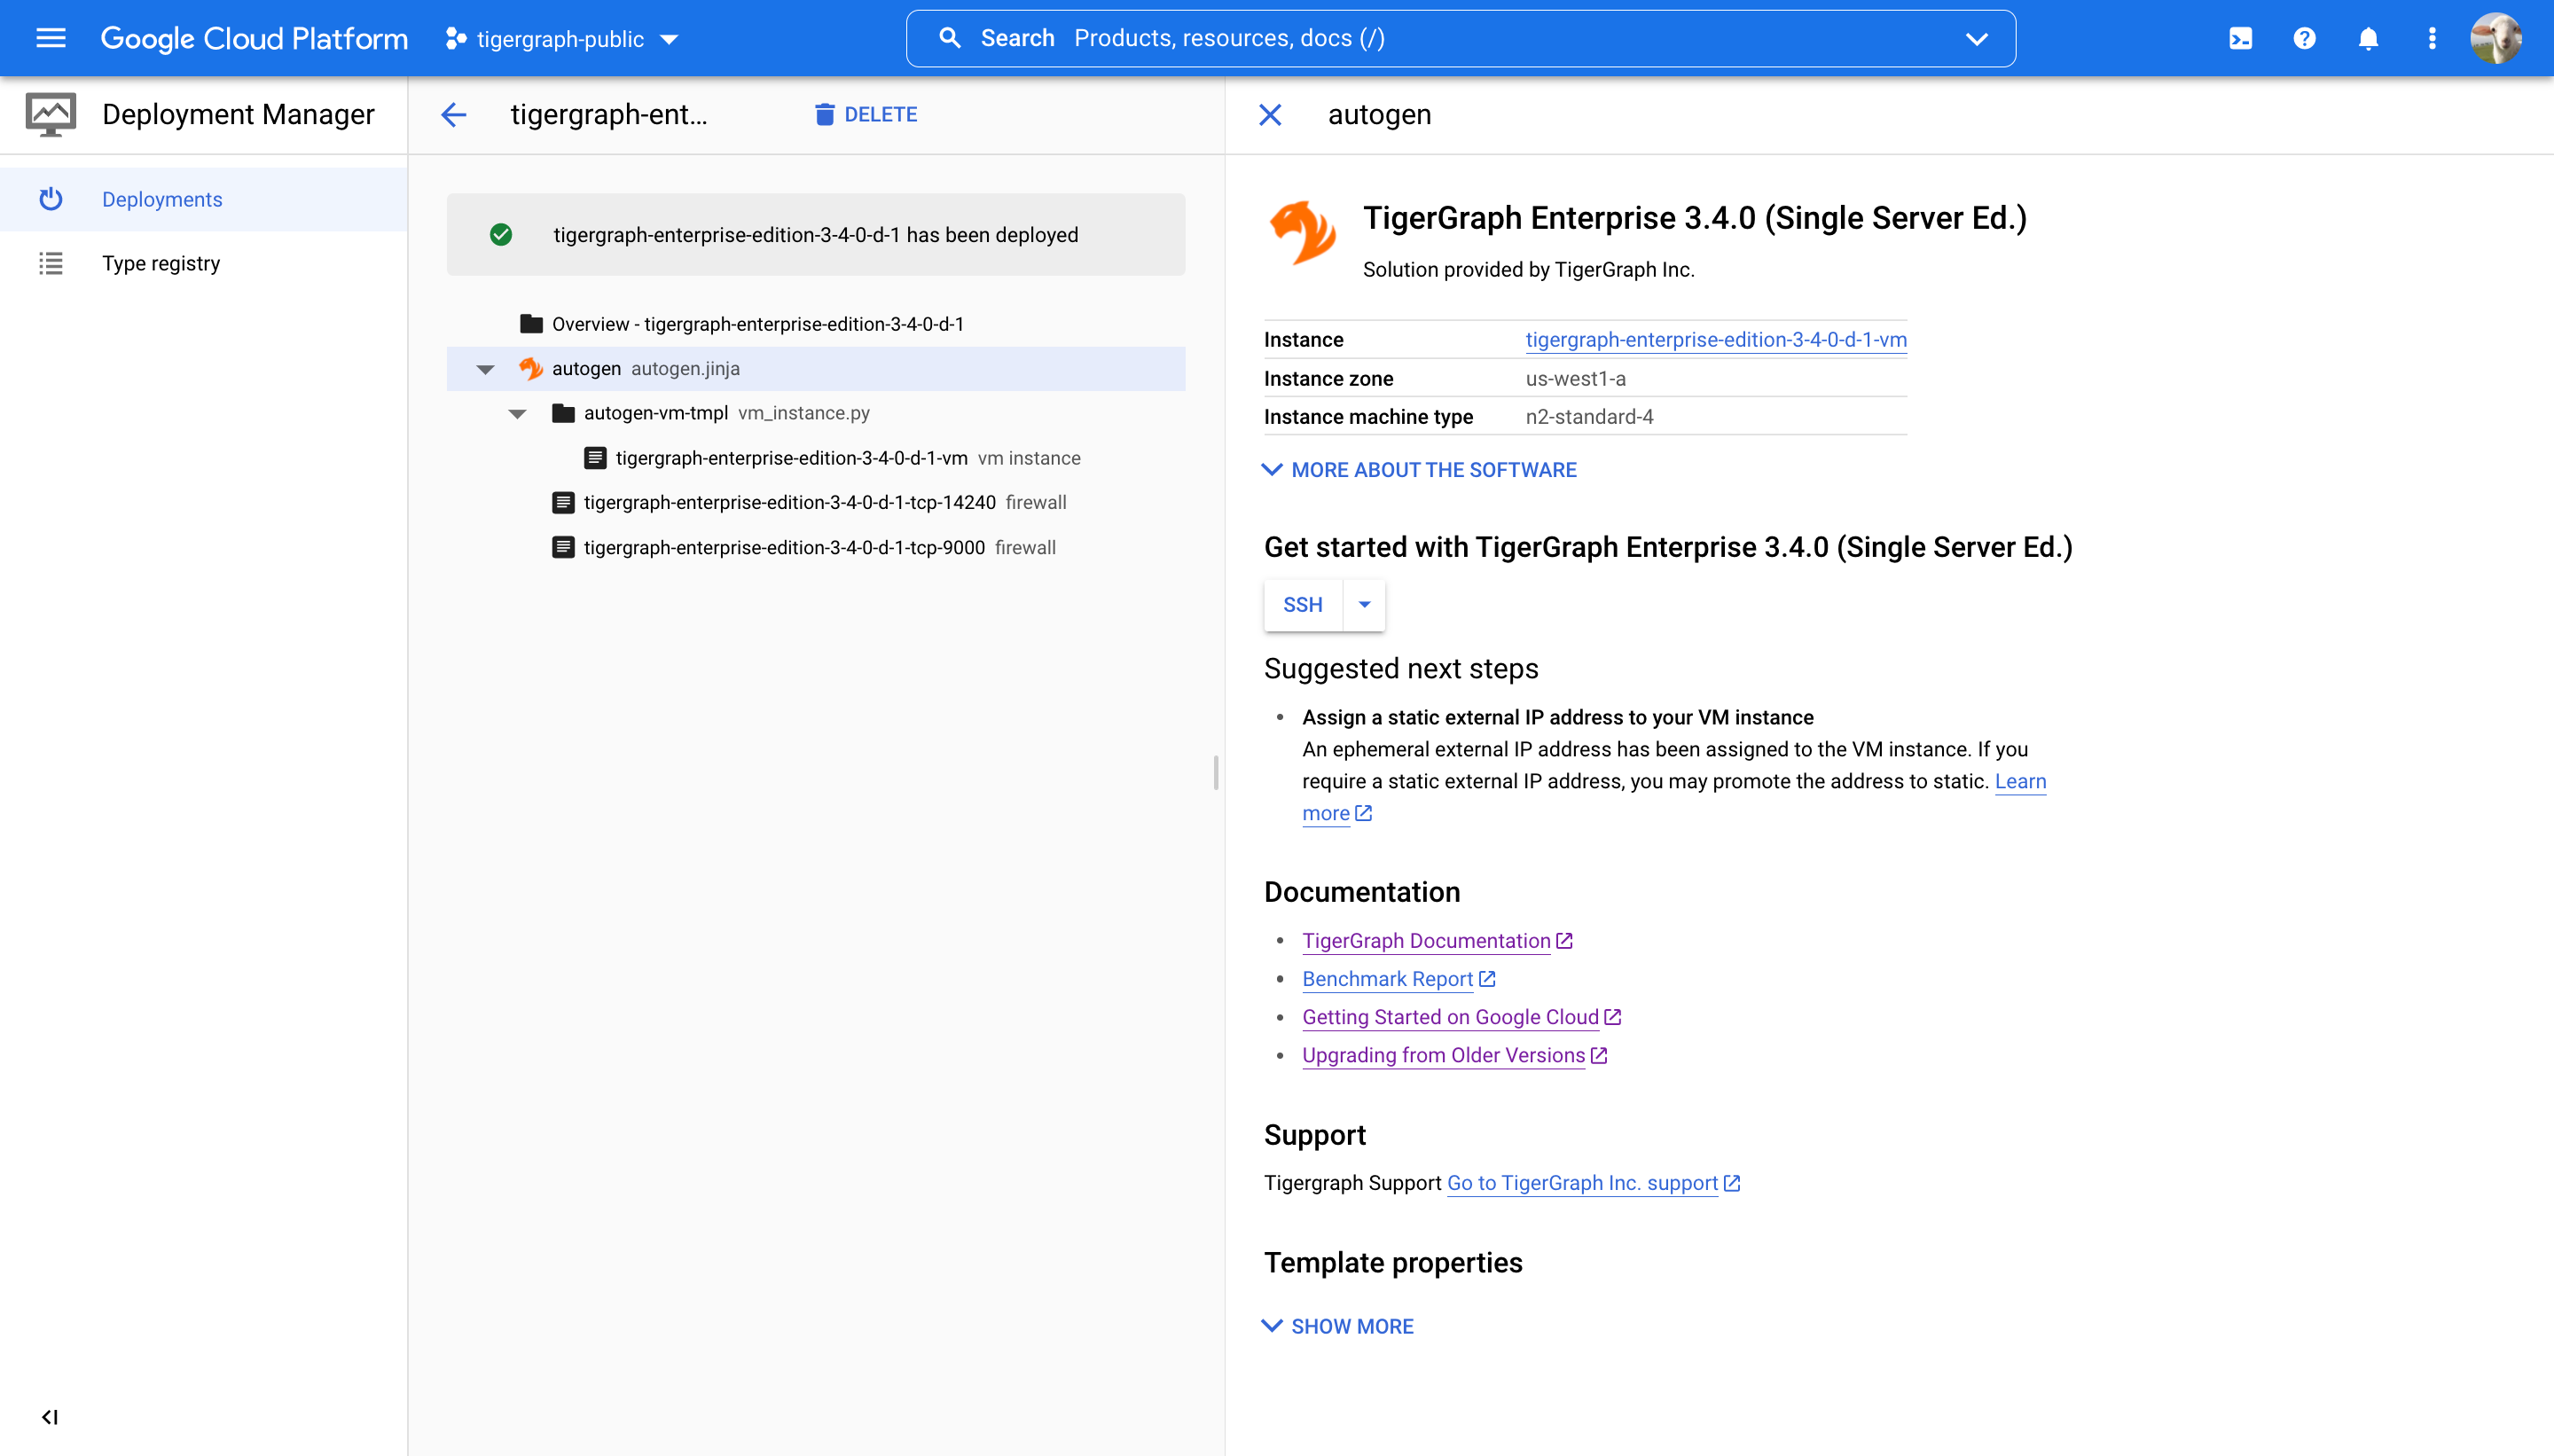Screen dimensions: 2554x1456
Task: Open the Learn more static IP link
Action: point(2021,781)
